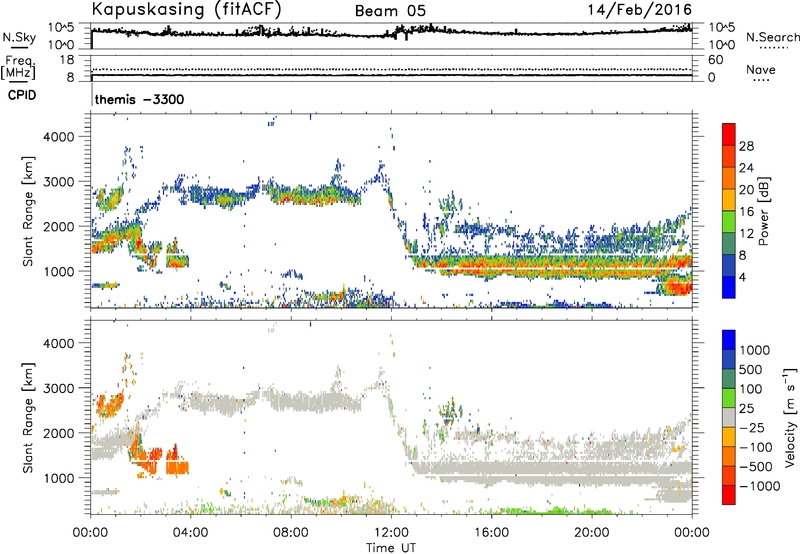Click the 20:00 time tick label
The height and width of the screenshot is (554, 800).
591,533
